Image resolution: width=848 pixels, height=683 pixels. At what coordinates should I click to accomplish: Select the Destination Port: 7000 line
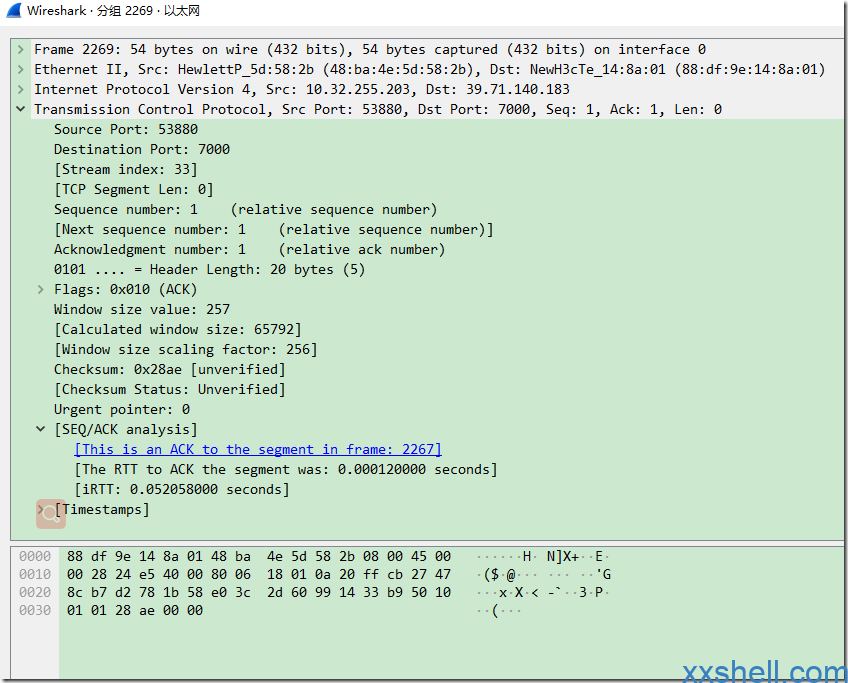click(x=142, y=150)
